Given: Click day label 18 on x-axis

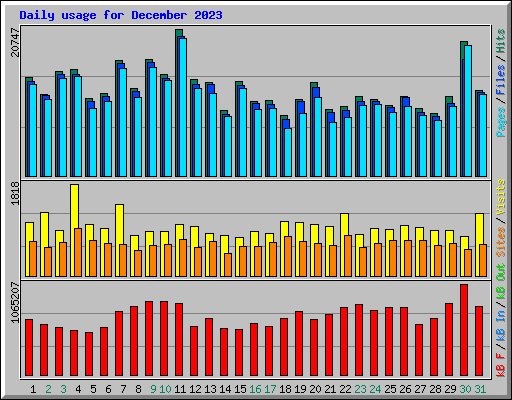Looking at the screenshot, I should click(x=285, y=389).
